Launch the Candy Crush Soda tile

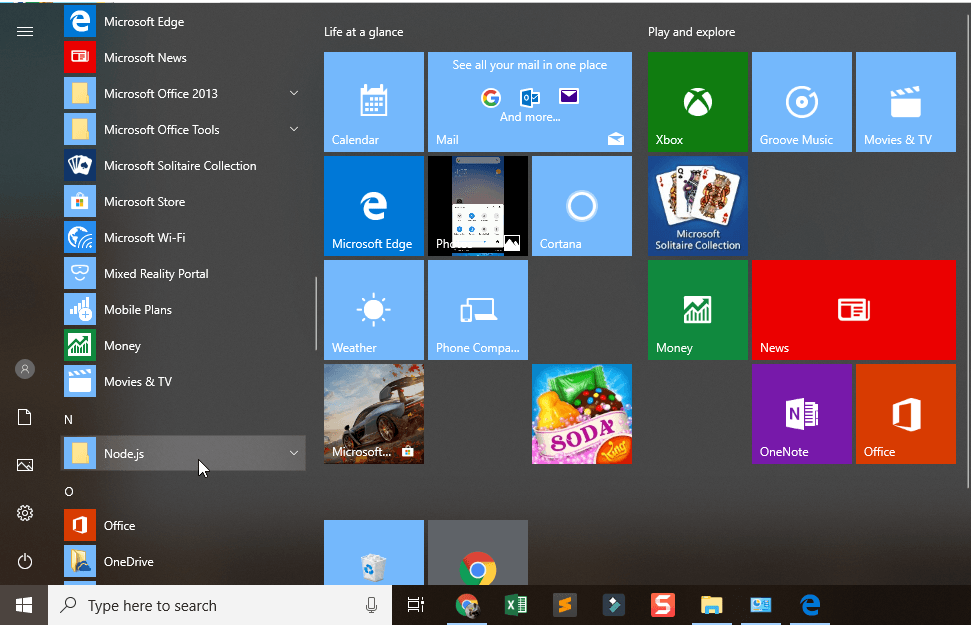click(582, 414)
